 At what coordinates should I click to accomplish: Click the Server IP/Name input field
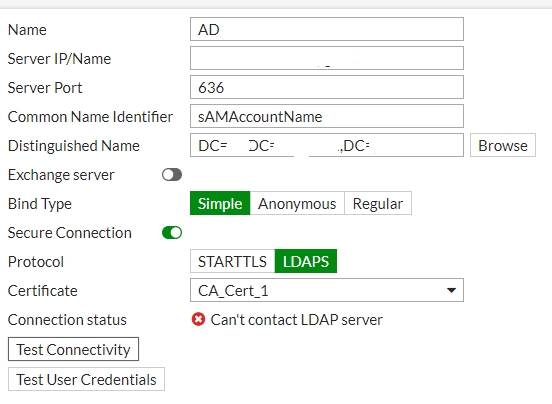pyautogui.click(x=327, y=58)
